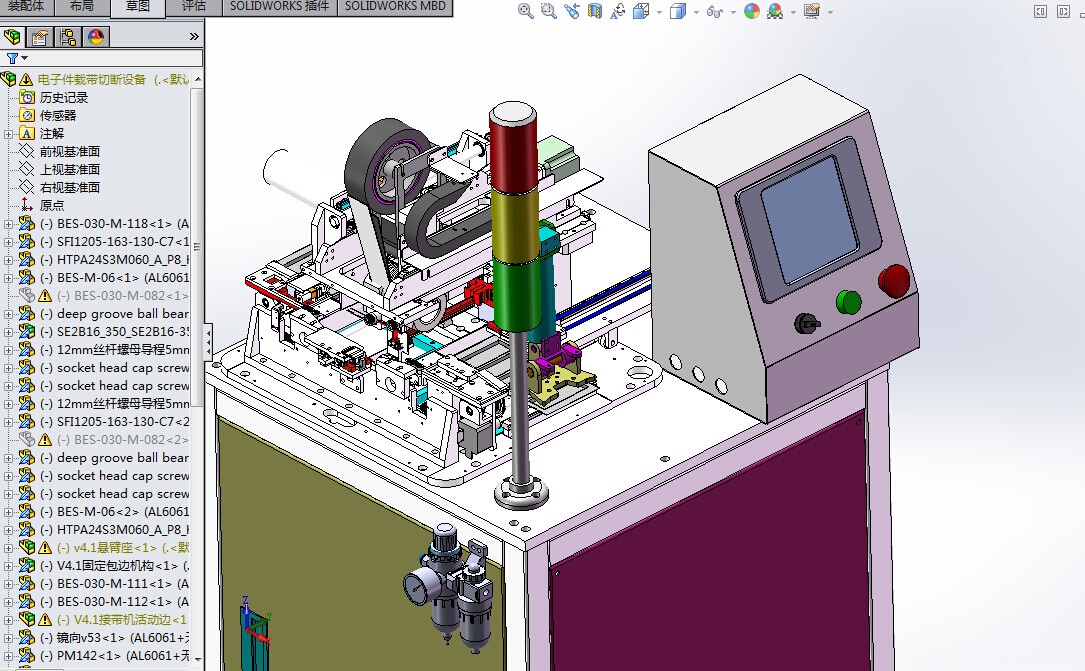
Task: Select the 上视基准面 plane item
Action: pyautogui.click(x=70, y=169)
